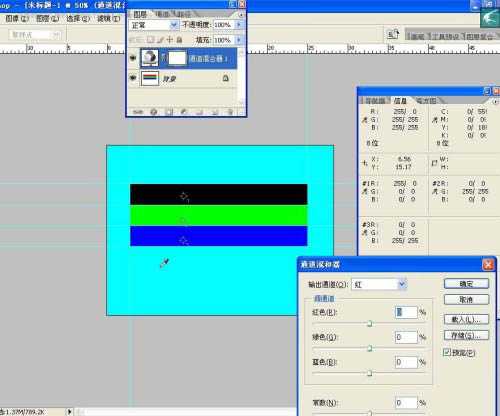Select the channel mixer layer mask thumbnail
This screenshot has width=500, height=416.
tap(177, 58)
